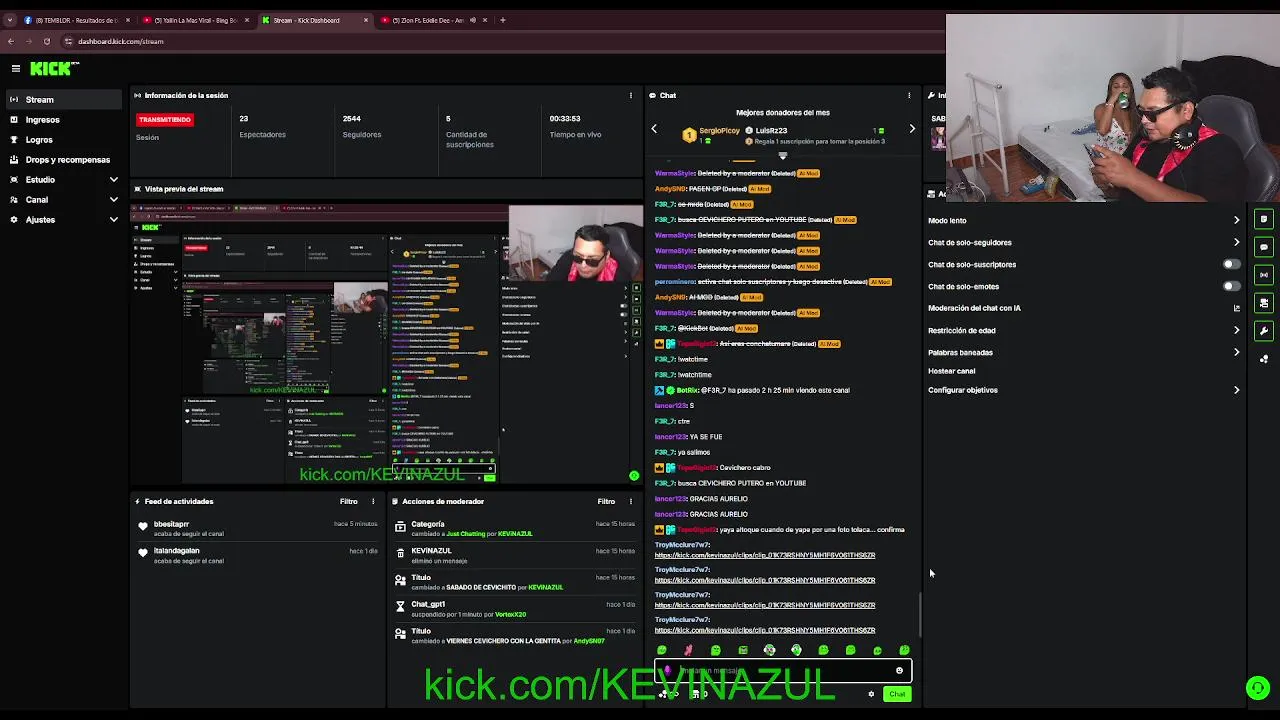Open Filtro in Feed de actividades

[348, 502]
